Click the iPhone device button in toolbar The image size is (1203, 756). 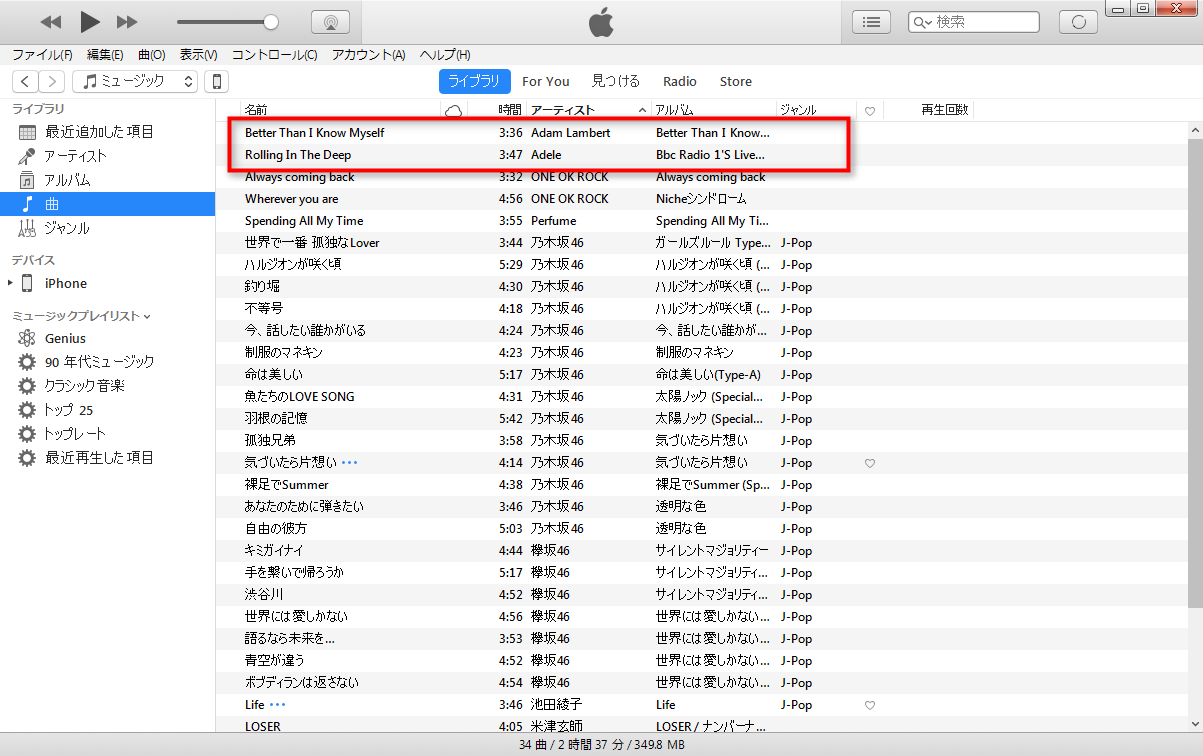point(216,82)
